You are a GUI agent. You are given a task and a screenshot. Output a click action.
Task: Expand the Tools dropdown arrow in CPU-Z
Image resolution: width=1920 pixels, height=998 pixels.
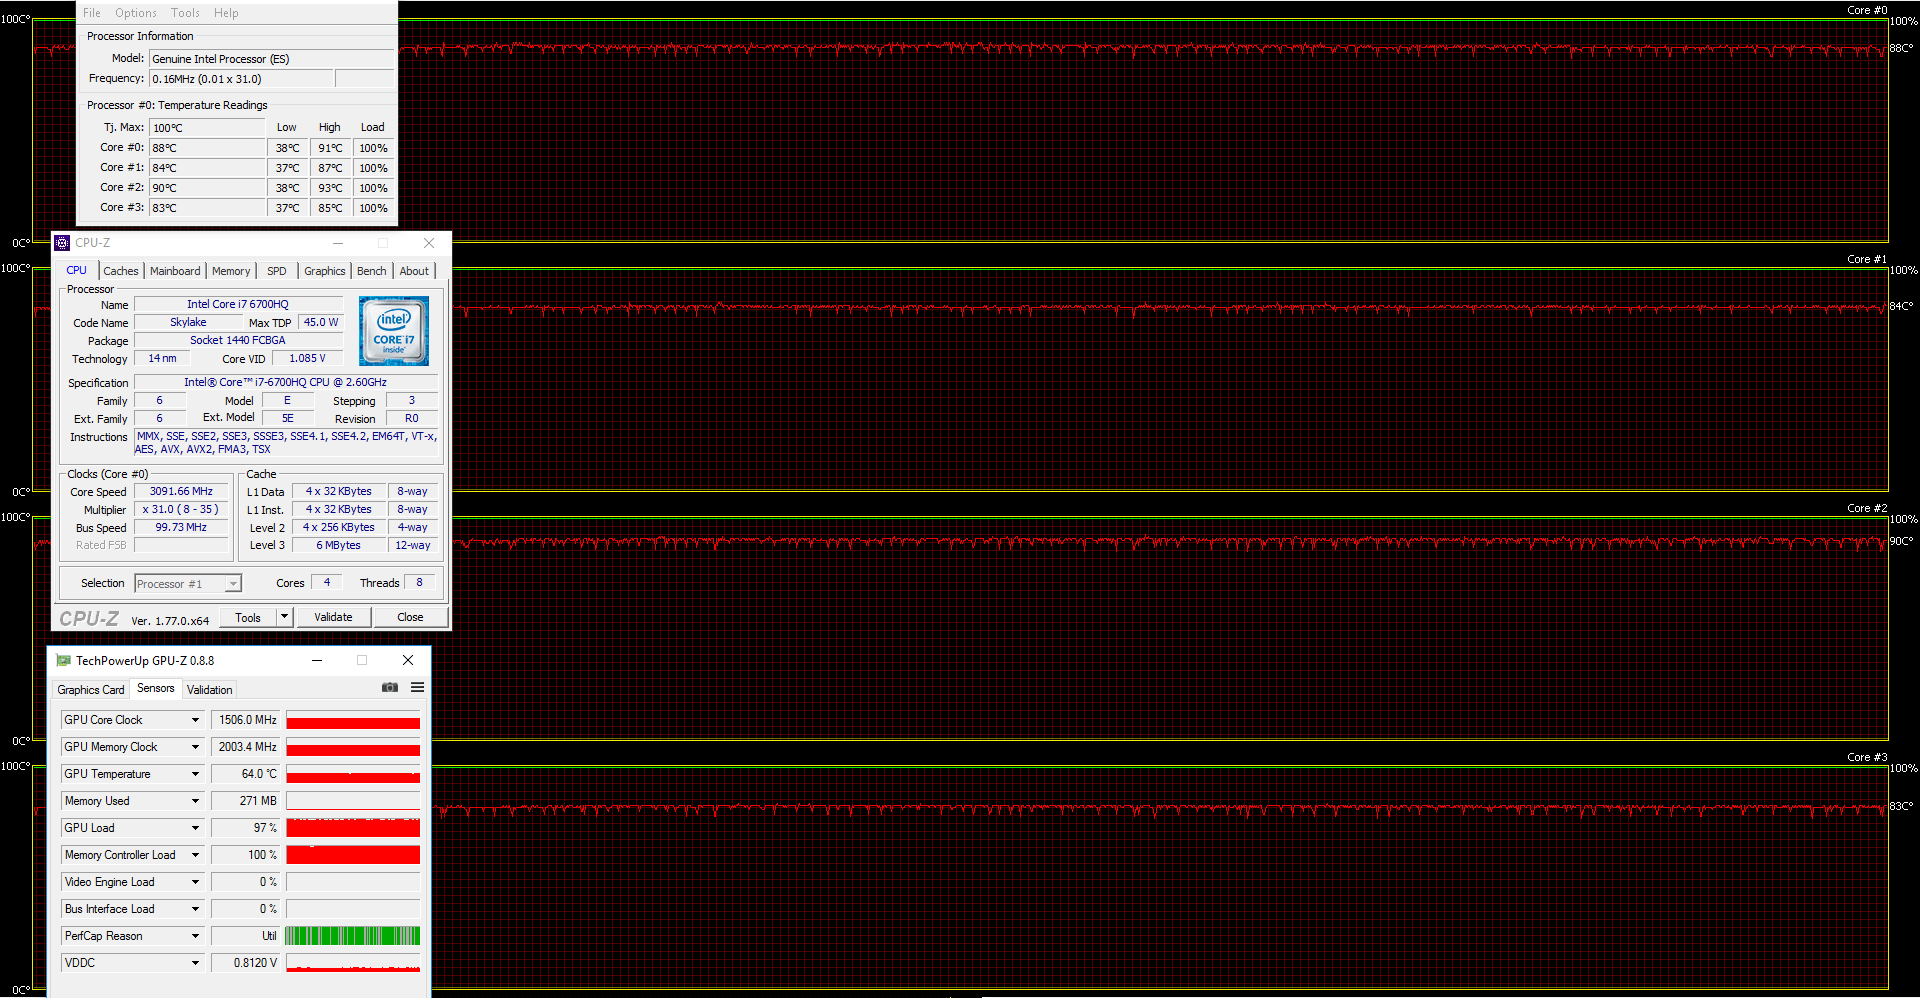285,618
